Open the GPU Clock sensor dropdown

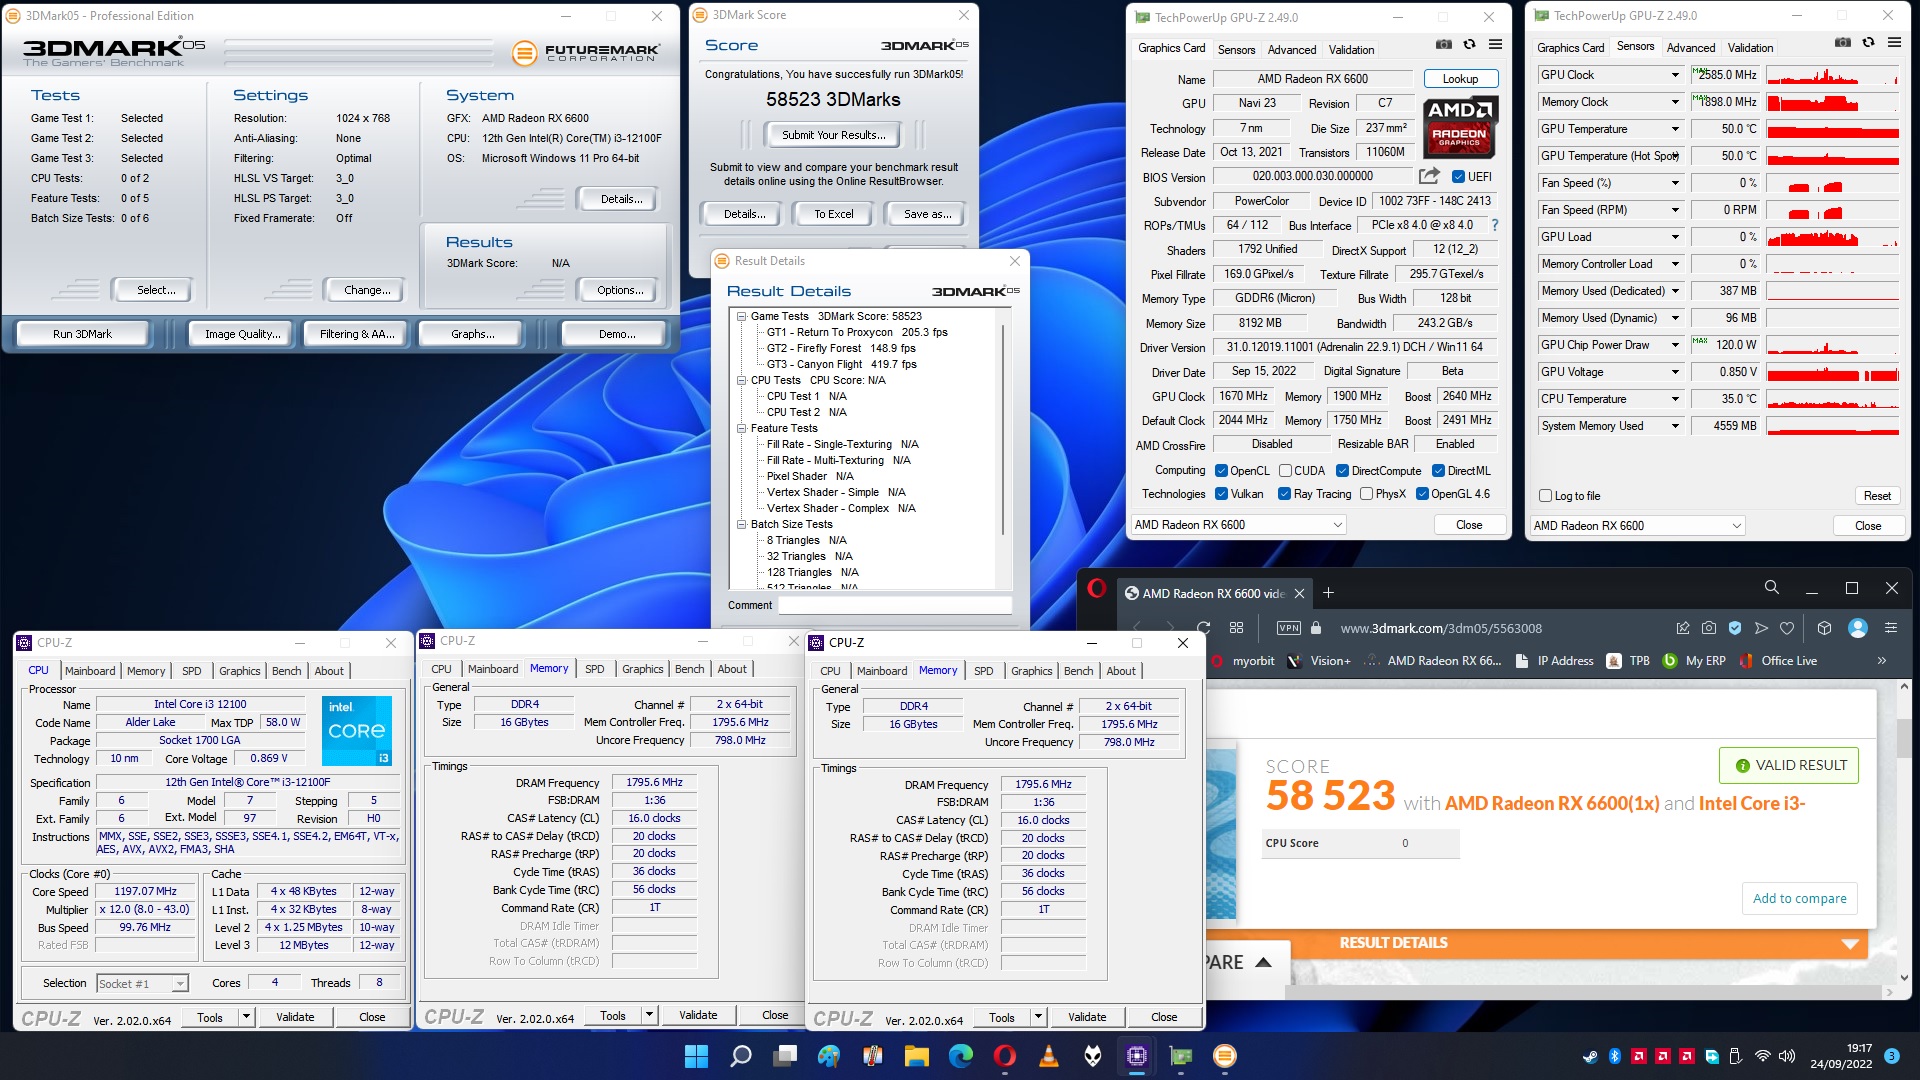click(x=1675, y=75)
